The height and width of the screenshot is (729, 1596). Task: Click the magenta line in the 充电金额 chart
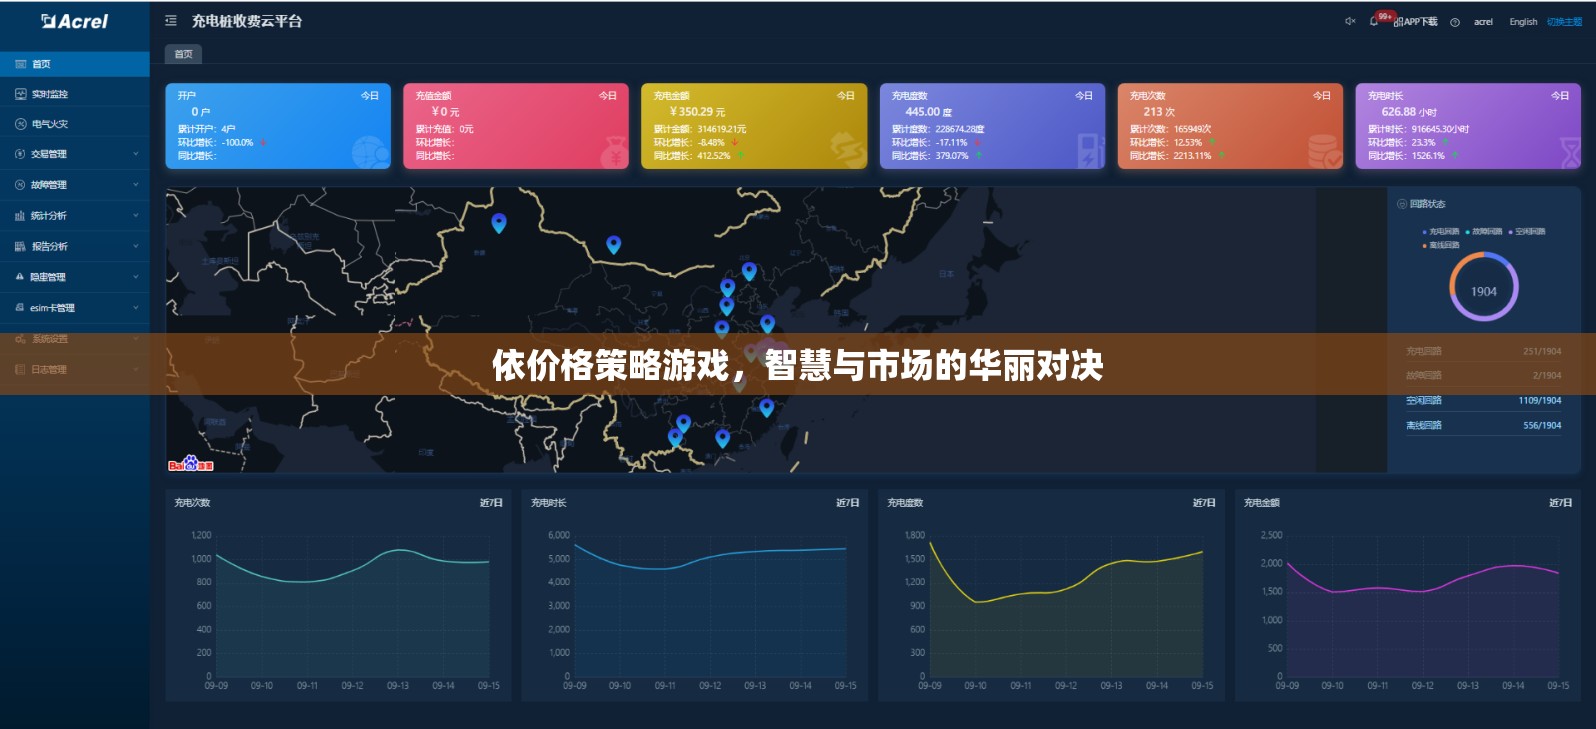tap(1423, 591)
